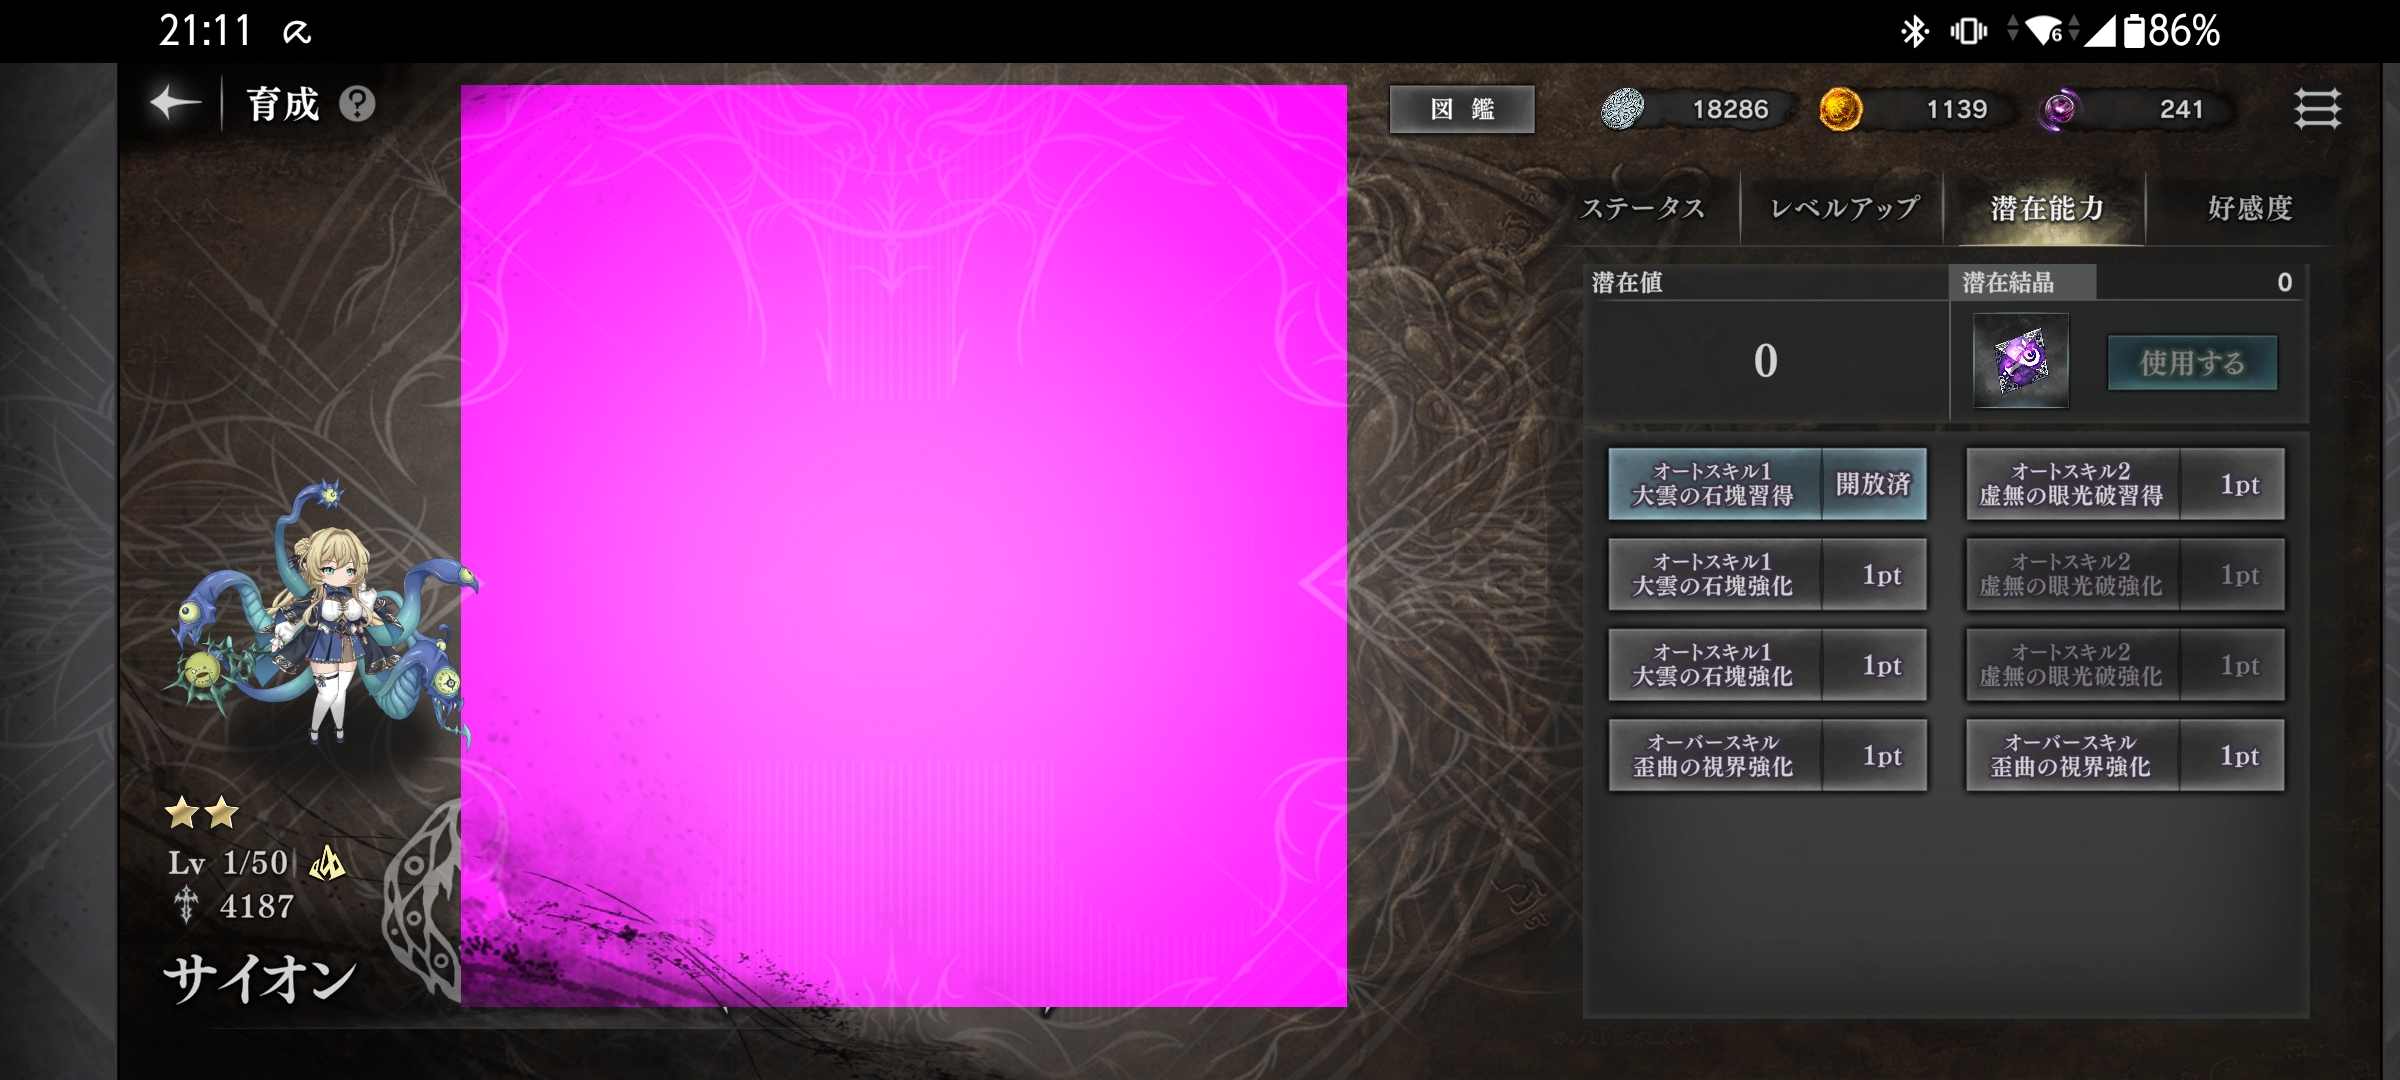Unlock オートスキル2 虚無の眼光破習得 for 1pt

coord(2125,484)
